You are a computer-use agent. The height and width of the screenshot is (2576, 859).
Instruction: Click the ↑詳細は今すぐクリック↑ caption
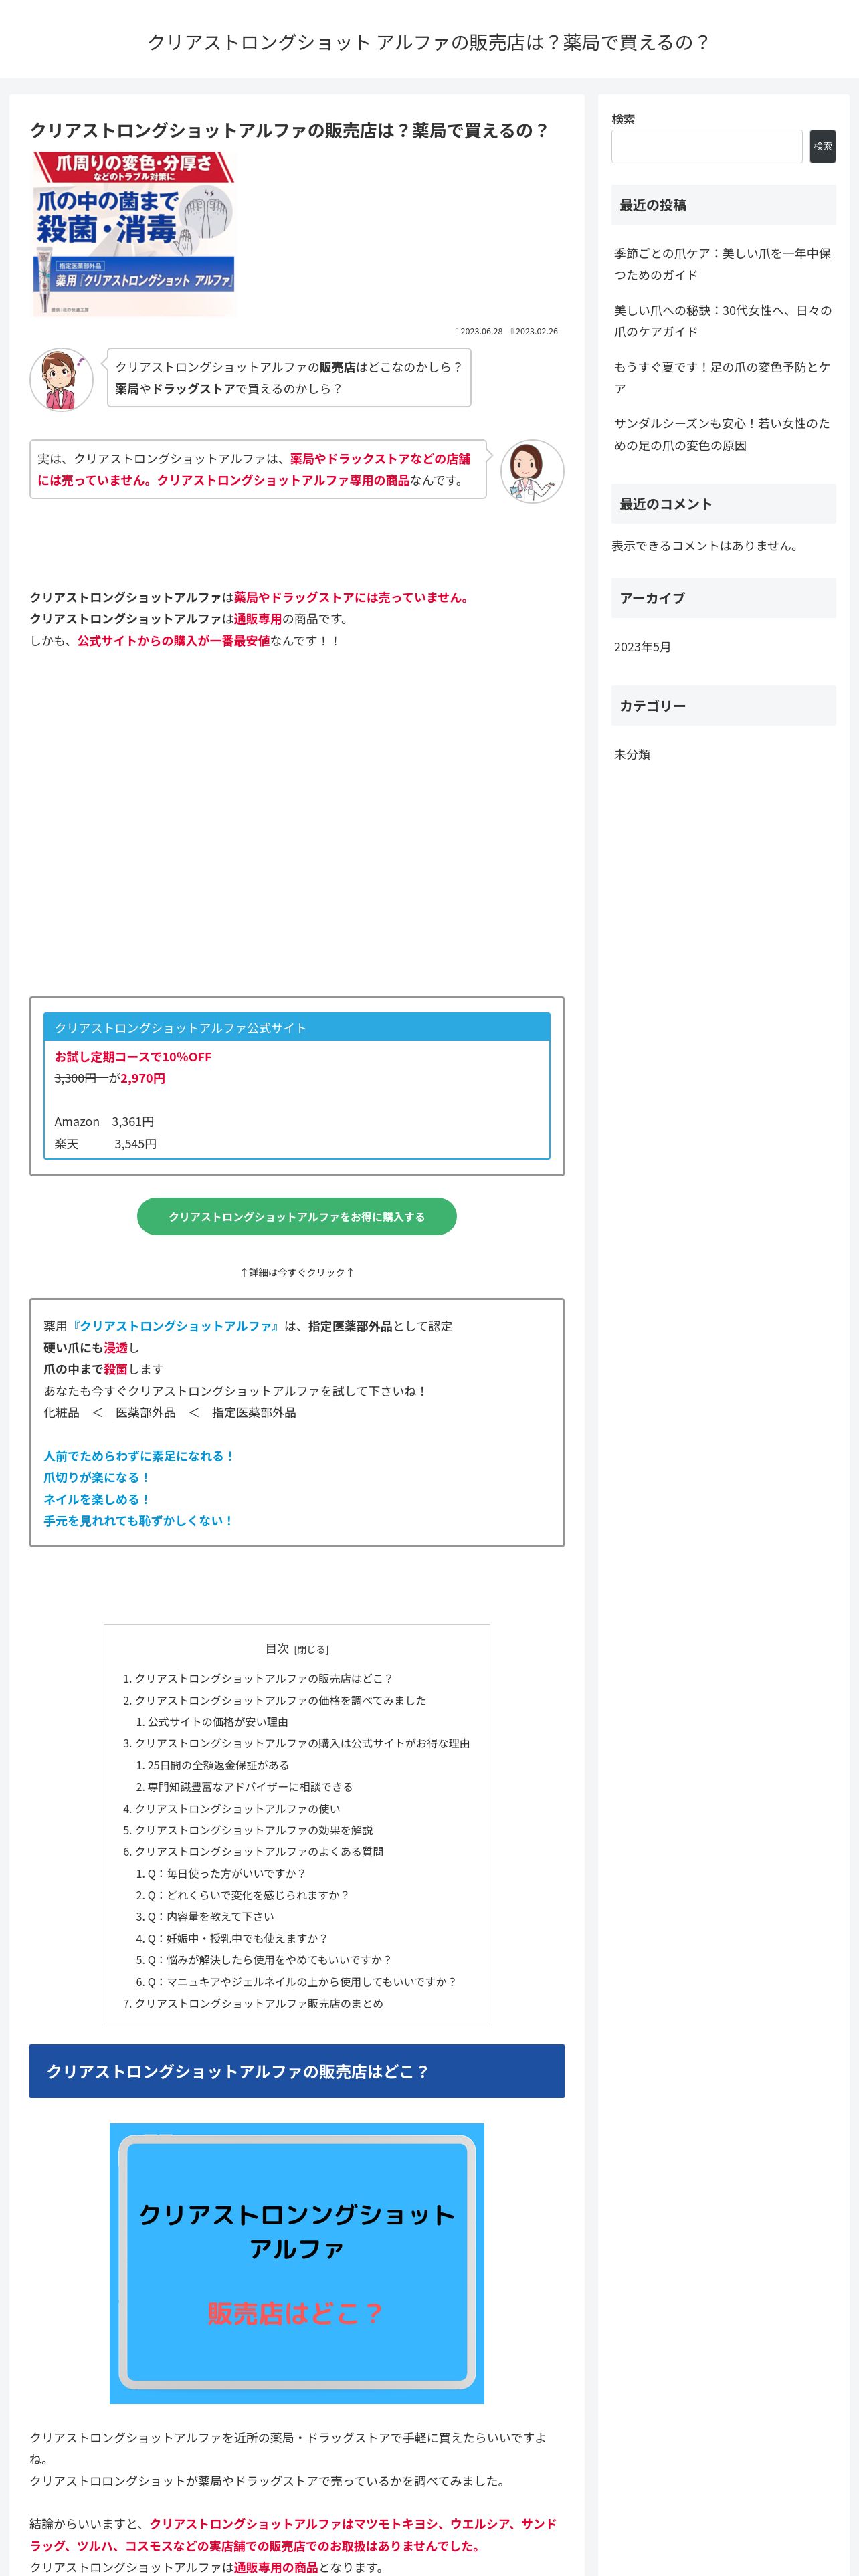coord(297,1272)
